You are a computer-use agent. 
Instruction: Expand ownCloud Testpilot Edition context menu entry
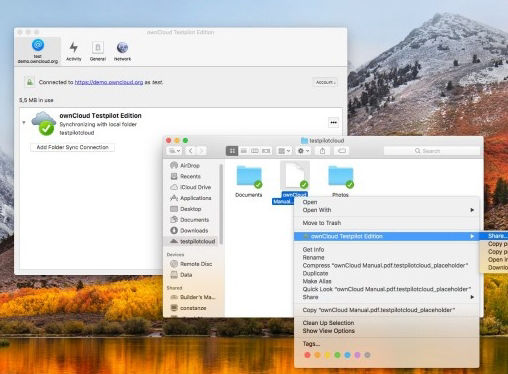(x=387, y=236)
